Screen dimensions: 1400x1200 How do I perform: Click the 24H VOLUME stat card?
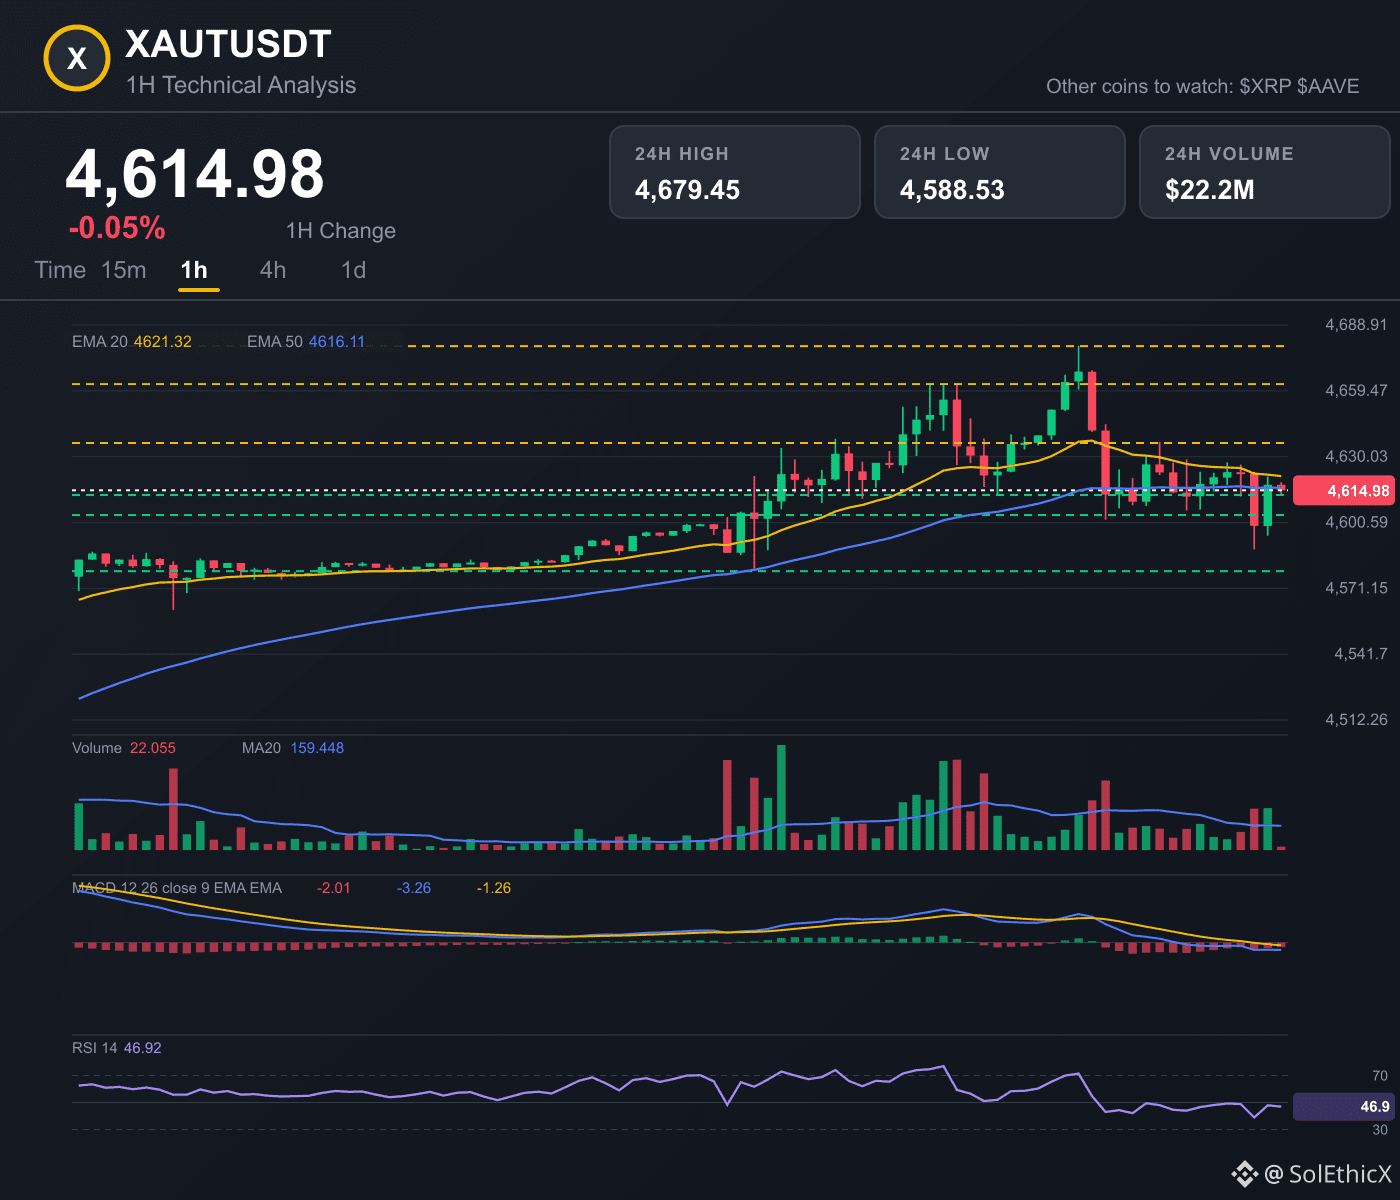1265,172
